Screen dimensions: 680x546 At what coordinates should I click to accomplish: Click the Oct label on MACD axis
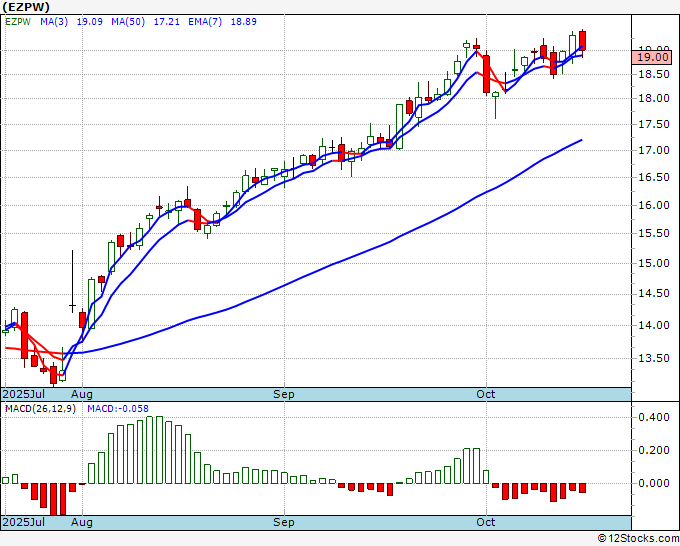[x=485, y=522]
